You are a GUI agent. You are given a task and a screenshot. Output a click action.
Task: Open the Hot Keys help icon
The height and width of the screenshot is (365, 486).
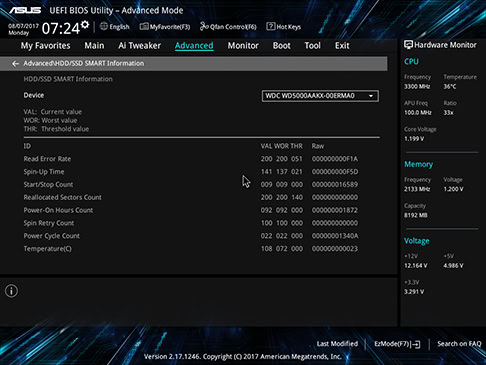[270, 26]
